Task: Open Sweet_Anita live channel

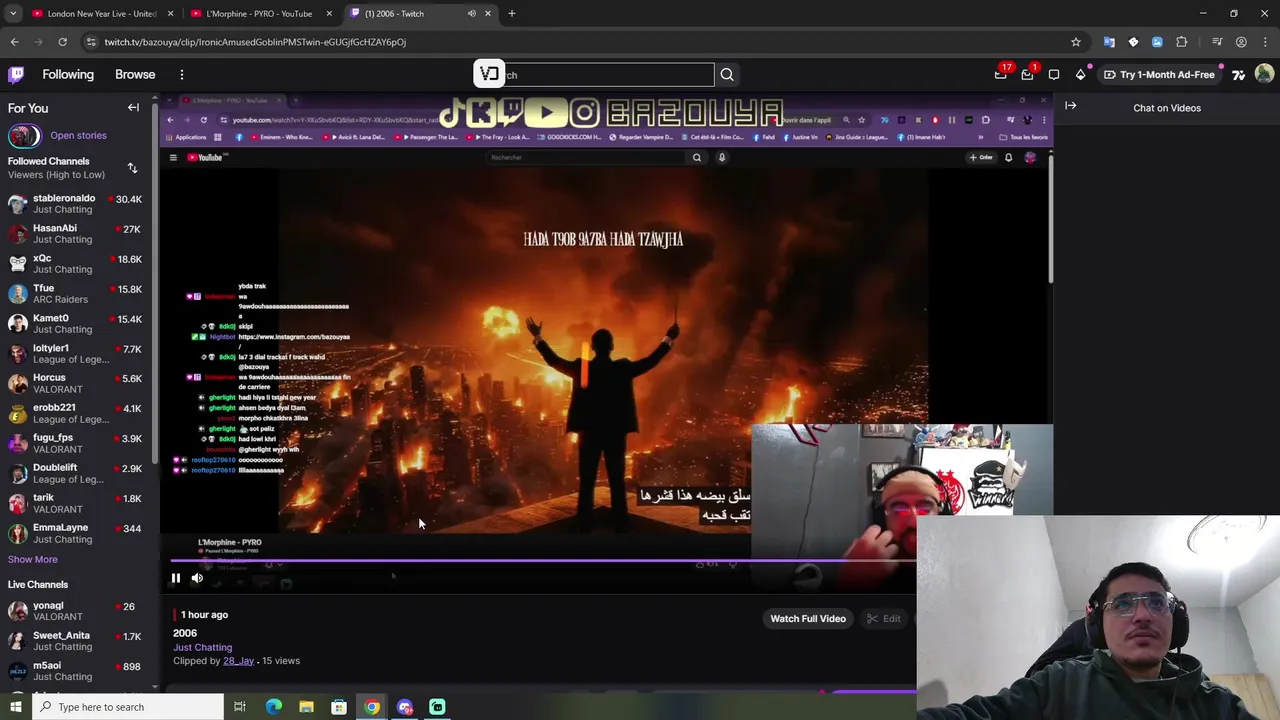Action: click(76, 642)
